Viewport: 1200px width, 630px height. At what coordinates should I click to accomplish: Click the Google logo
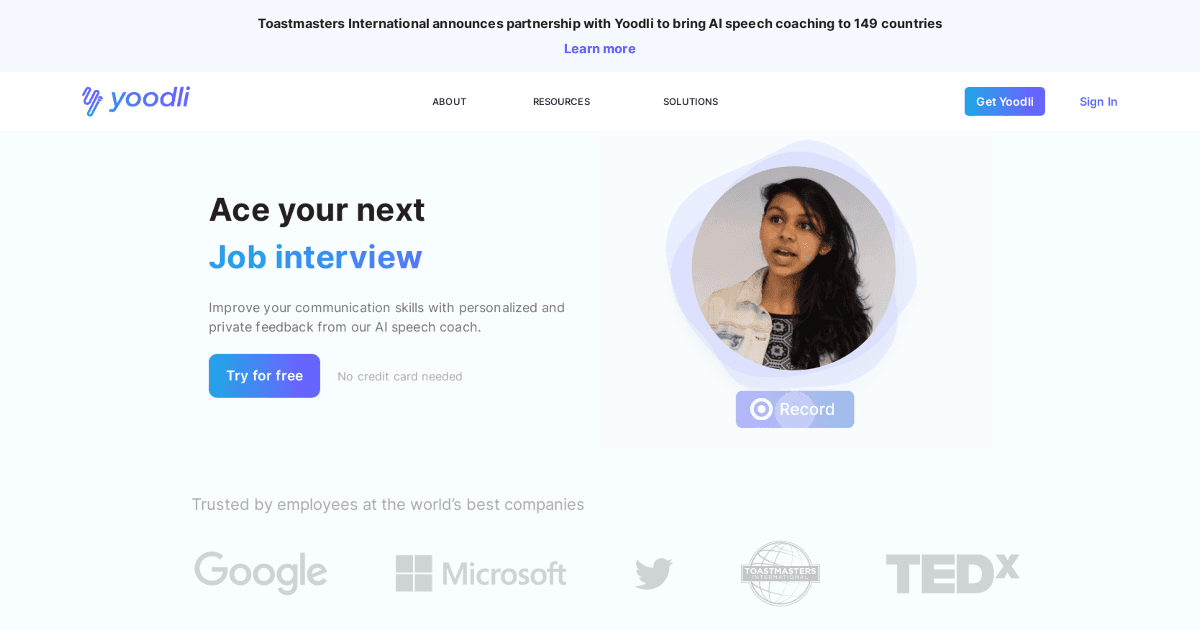pyautogui.click(x=261, y=573)
